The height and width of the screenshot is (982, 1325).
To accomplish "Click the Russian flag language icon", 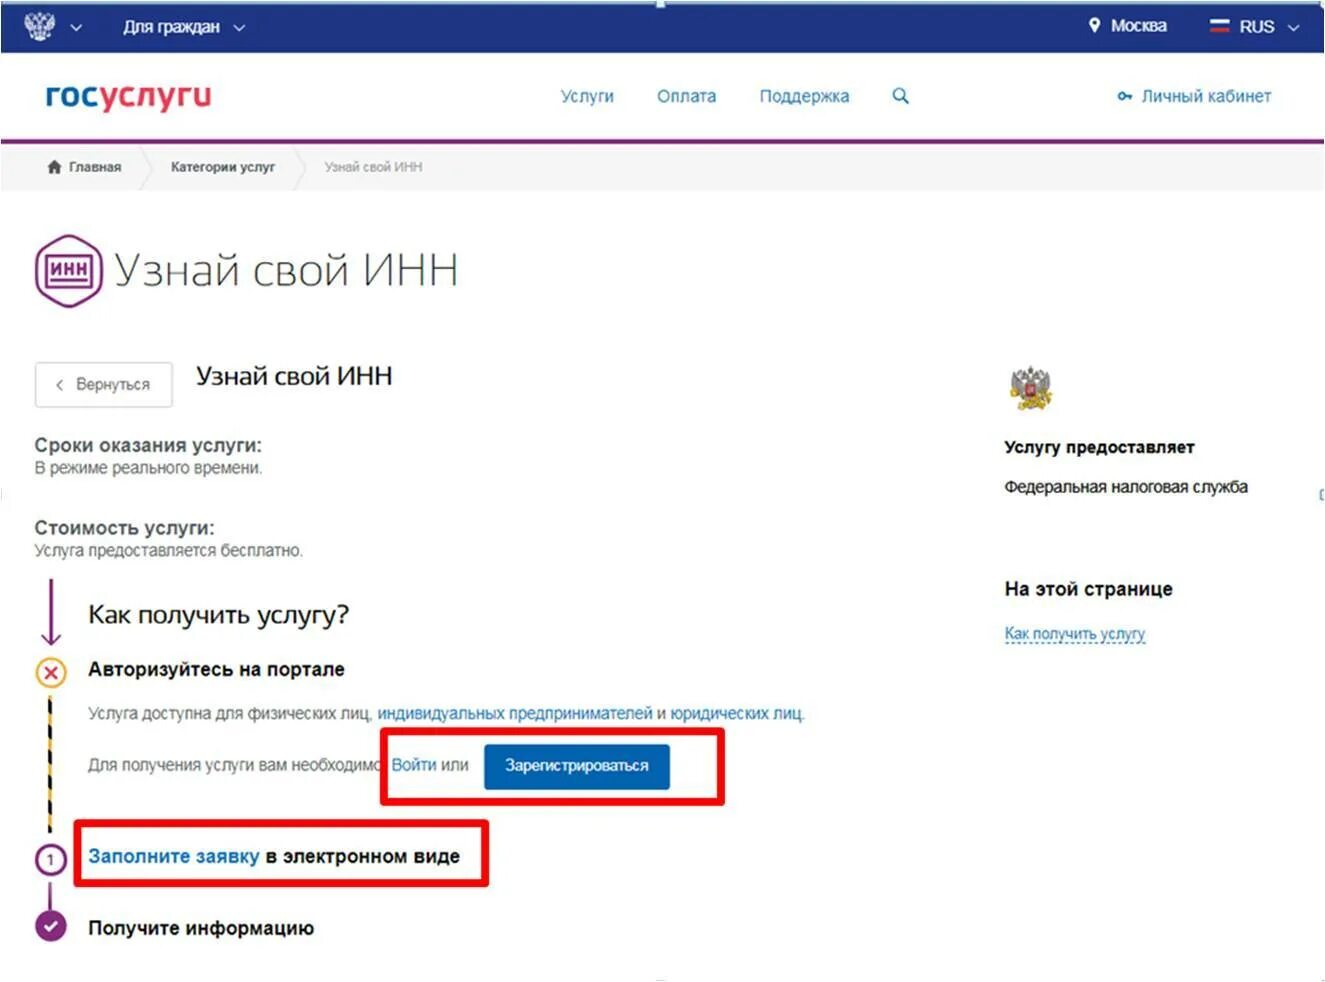I will tap(1219, 27).
